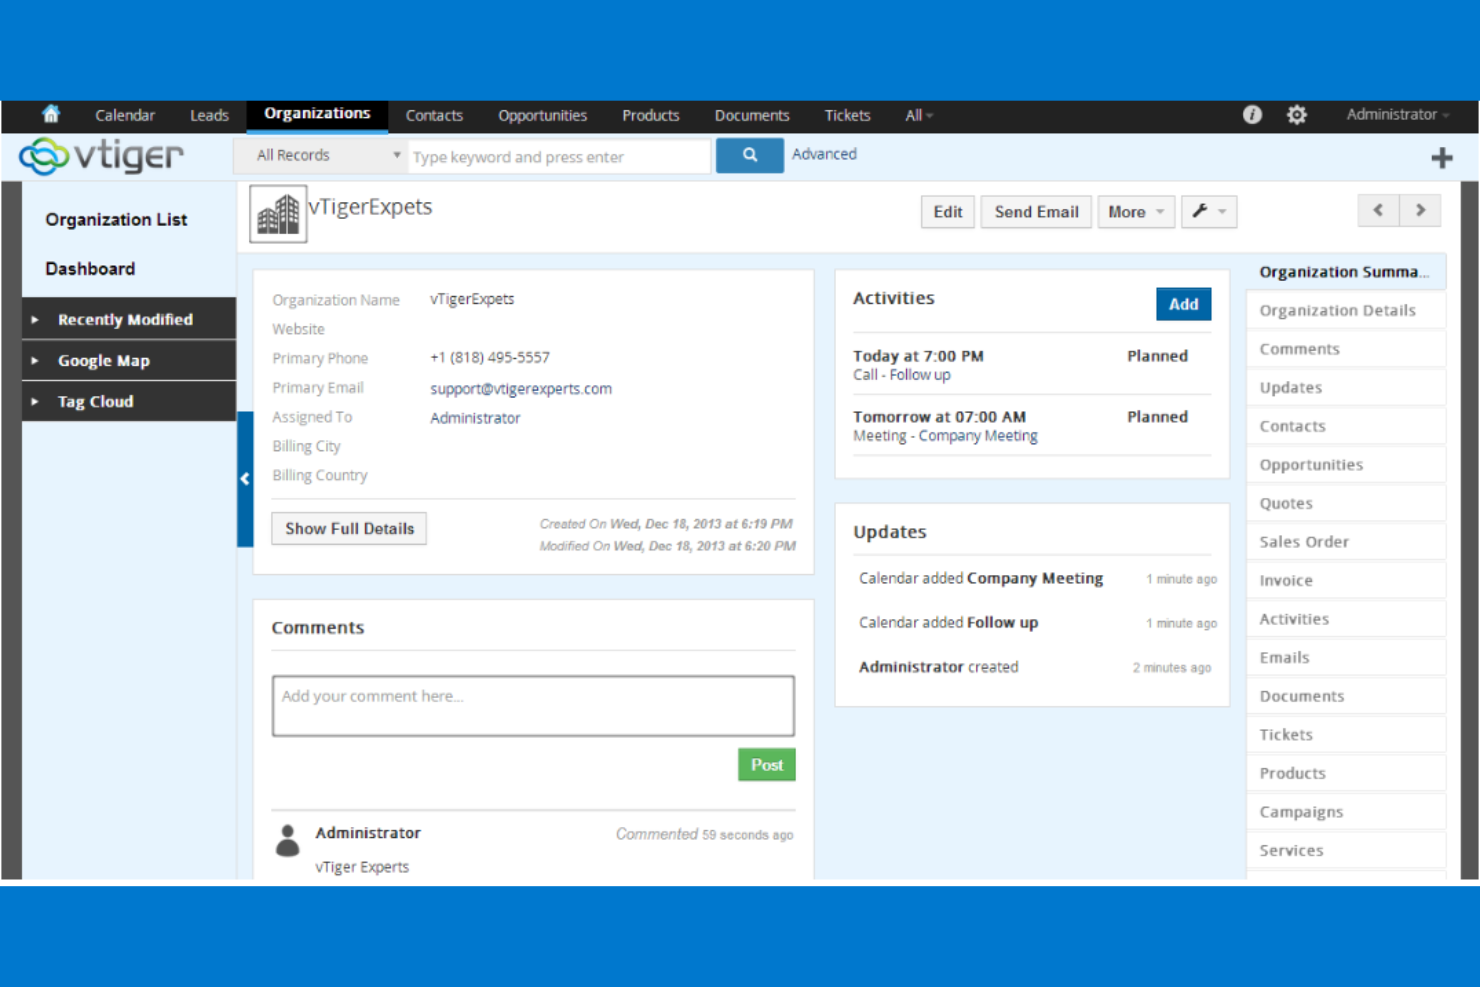Viewport: 1480px width, 987px height.
Task: Open CRM settings gear icon
Action: pyautogui.click(x=1297, y=115)
